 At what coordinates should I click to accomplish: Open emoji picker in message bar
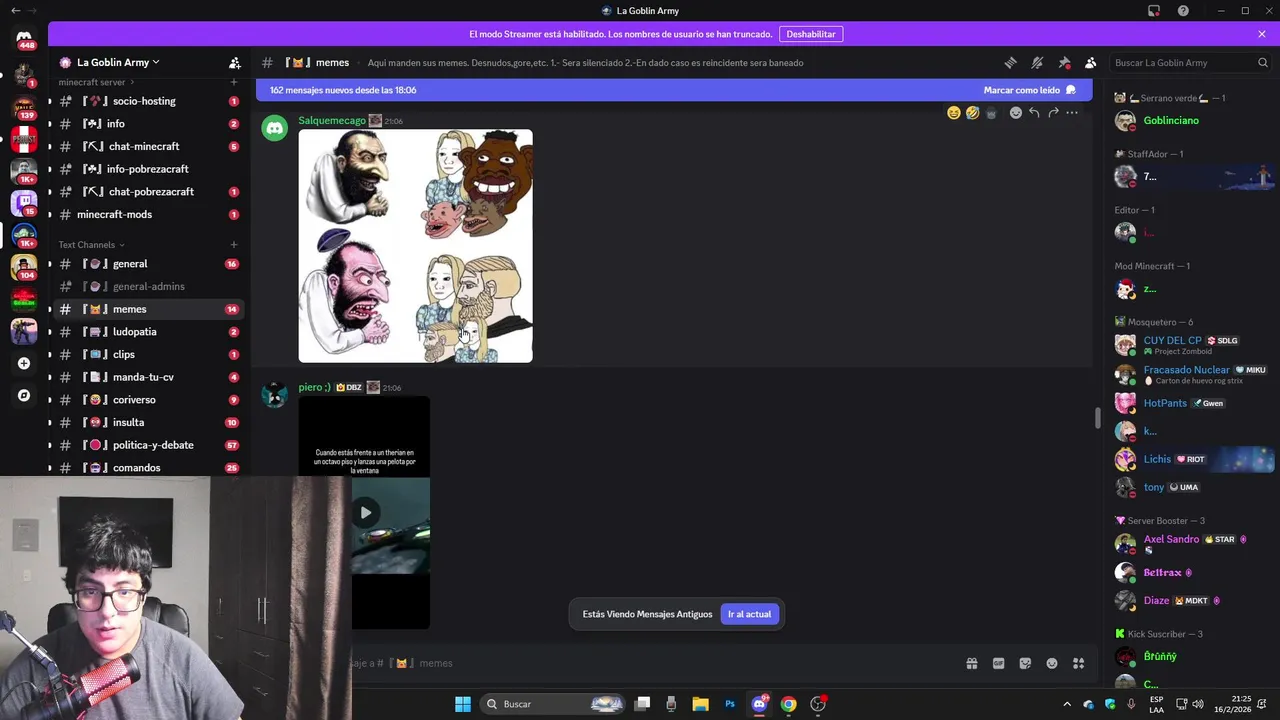tap(1052, 663)
